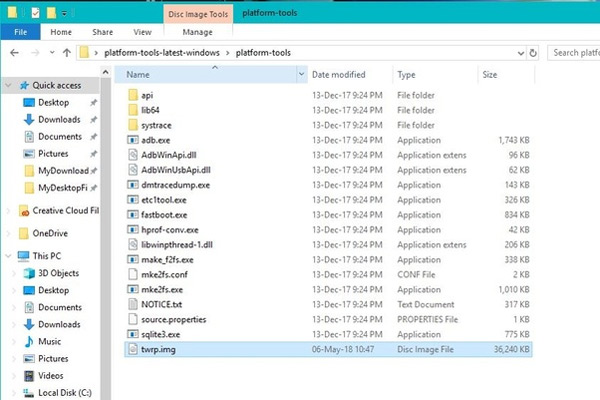
Task: Open the address bar history dropdown
Action: (x=520, y=53)
